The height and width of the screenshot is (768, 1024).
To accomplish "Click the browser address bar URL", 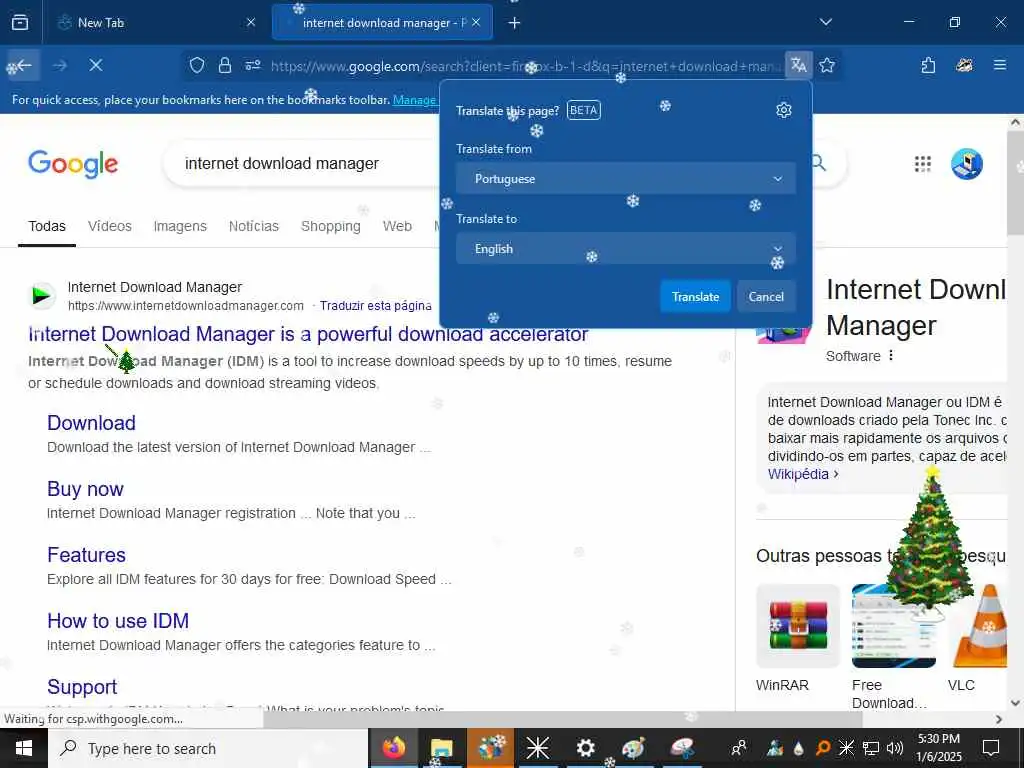I will pos(526,65).
